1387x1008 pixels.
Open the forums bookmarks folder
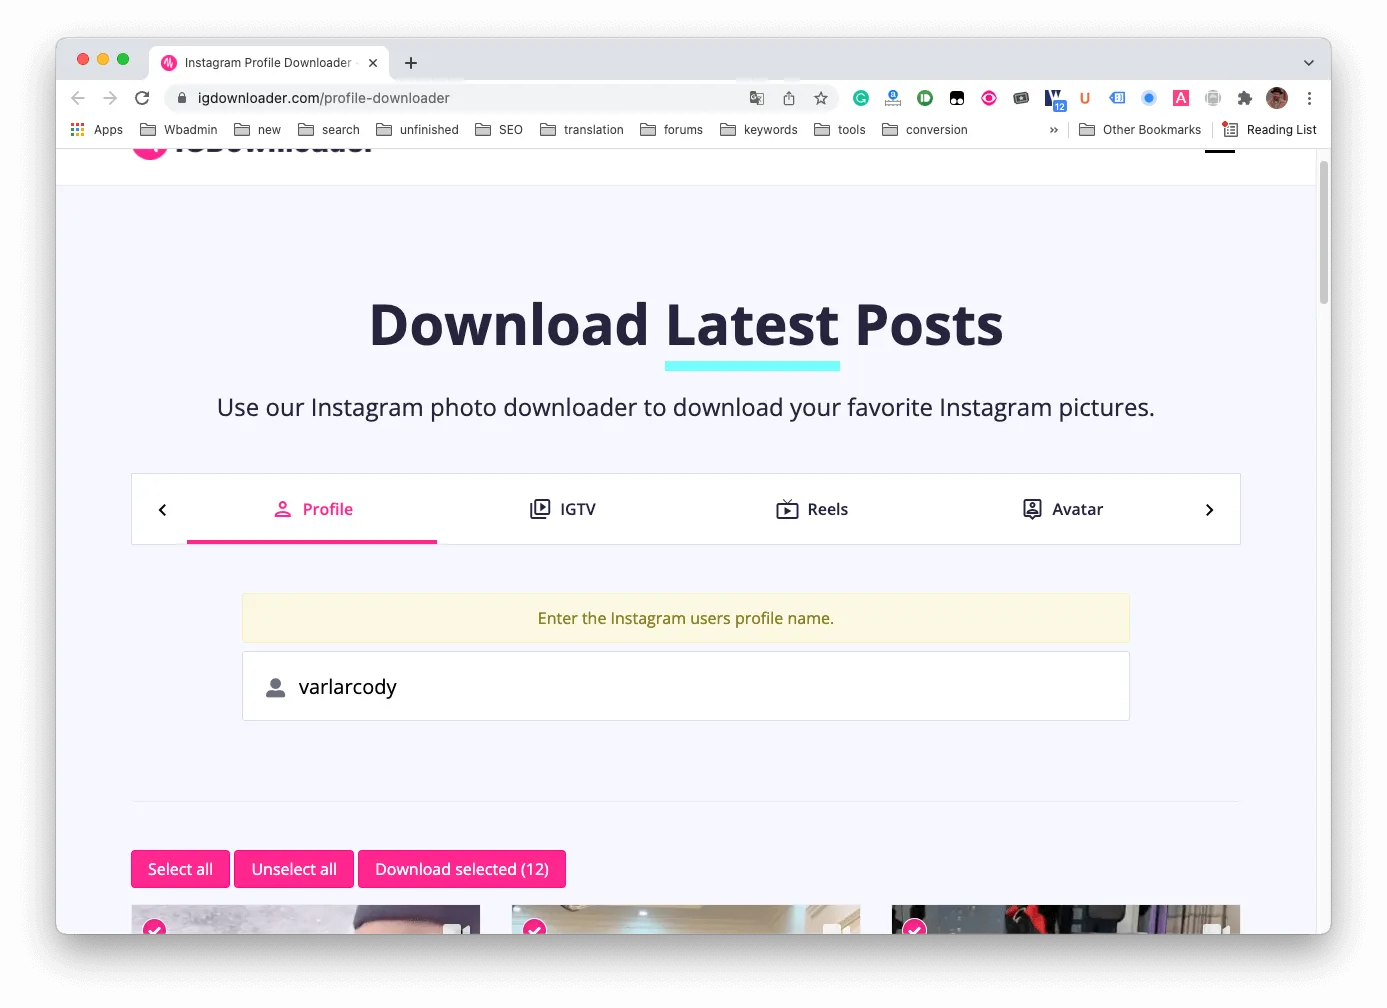pos(671,130)
